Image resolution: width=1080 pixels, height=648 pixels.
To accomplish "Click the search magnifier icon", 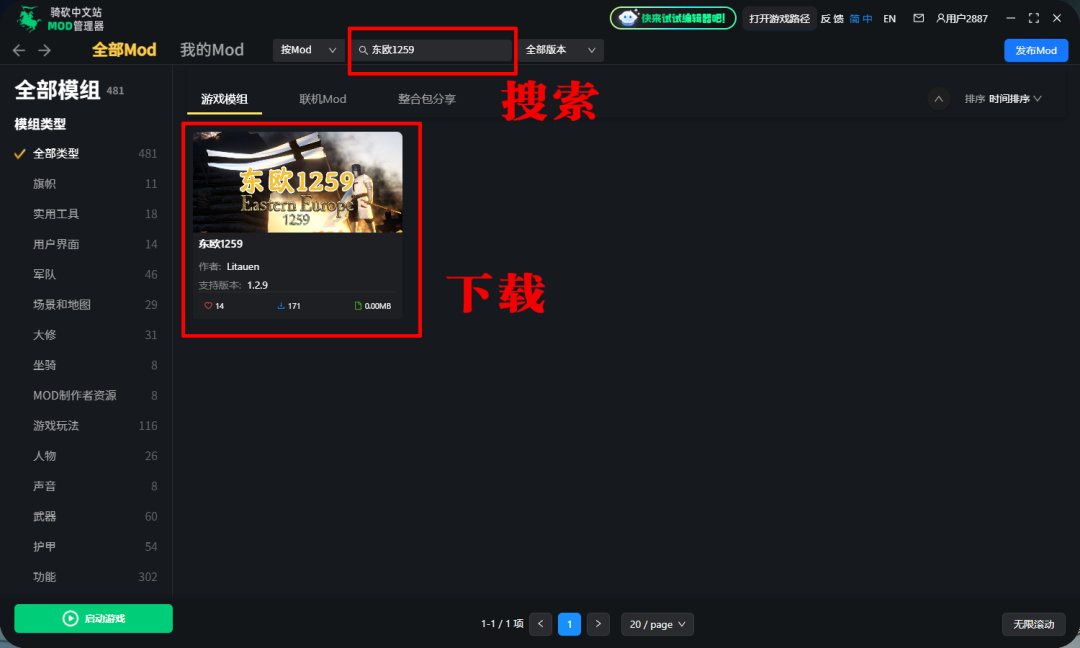I will pyautogui.click(x=363, y=50).
